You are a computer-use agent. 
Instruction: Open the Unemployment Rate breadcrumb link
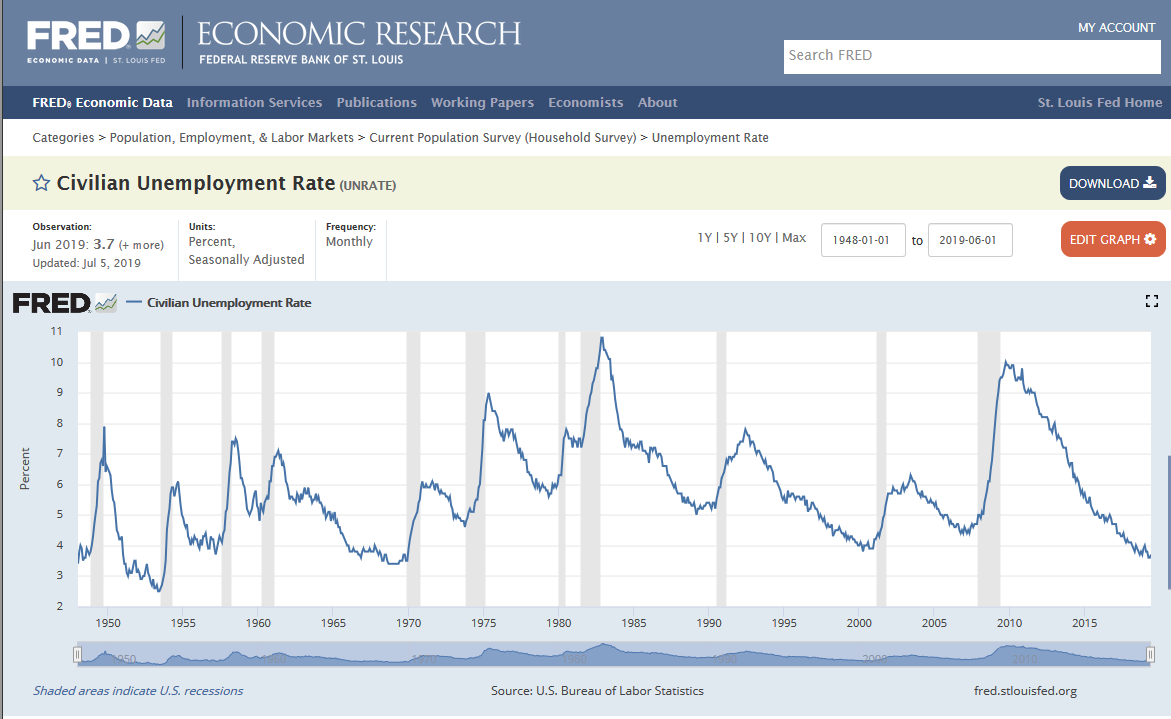710,137
